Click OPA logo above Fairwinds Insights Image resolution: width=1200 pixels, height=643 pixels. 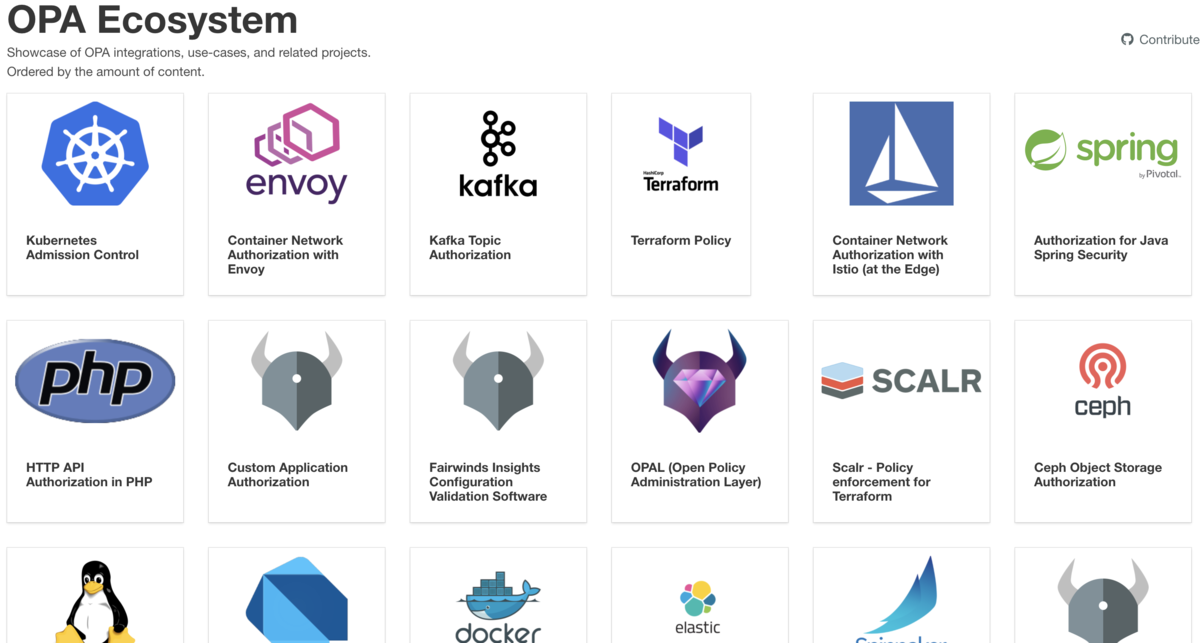click(x=498, y=381)
